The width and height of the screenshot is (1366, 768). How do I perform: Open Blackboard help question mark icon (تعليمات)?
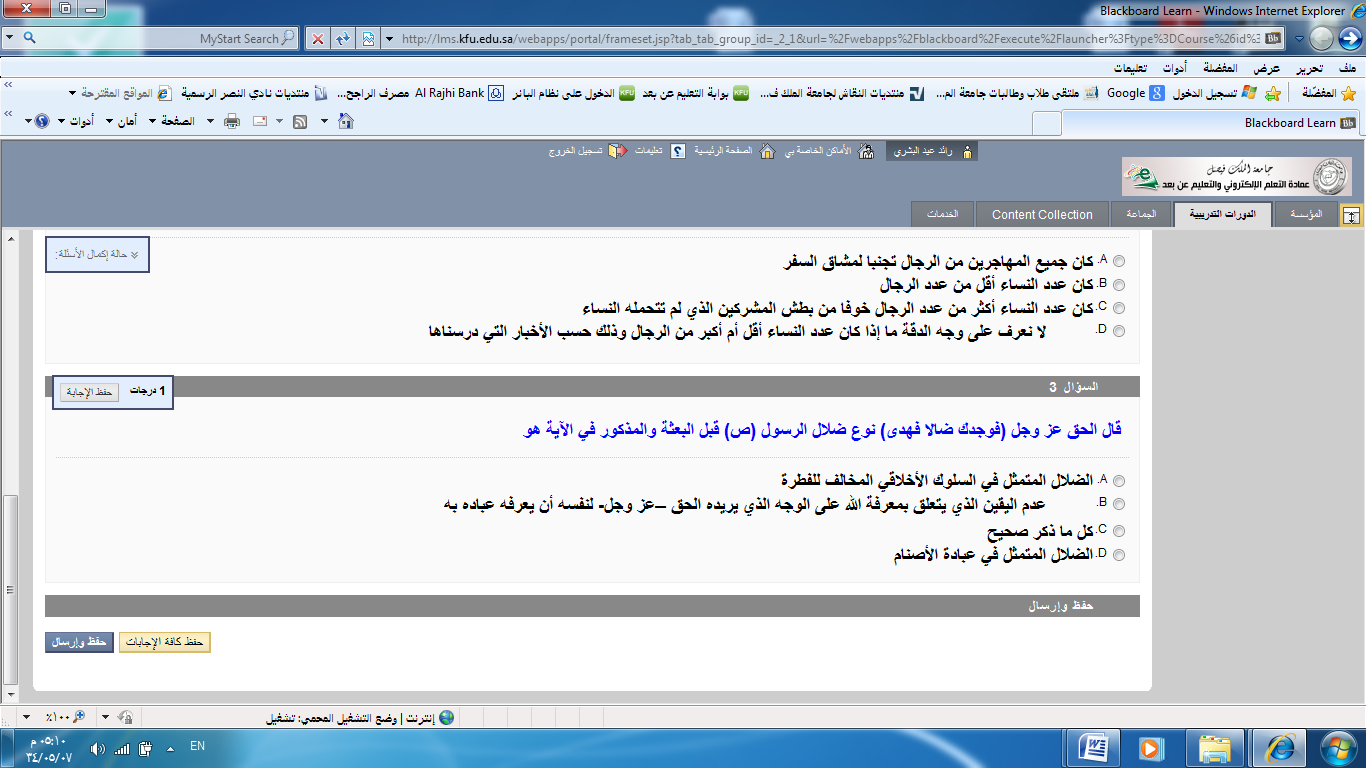point(677,151)
